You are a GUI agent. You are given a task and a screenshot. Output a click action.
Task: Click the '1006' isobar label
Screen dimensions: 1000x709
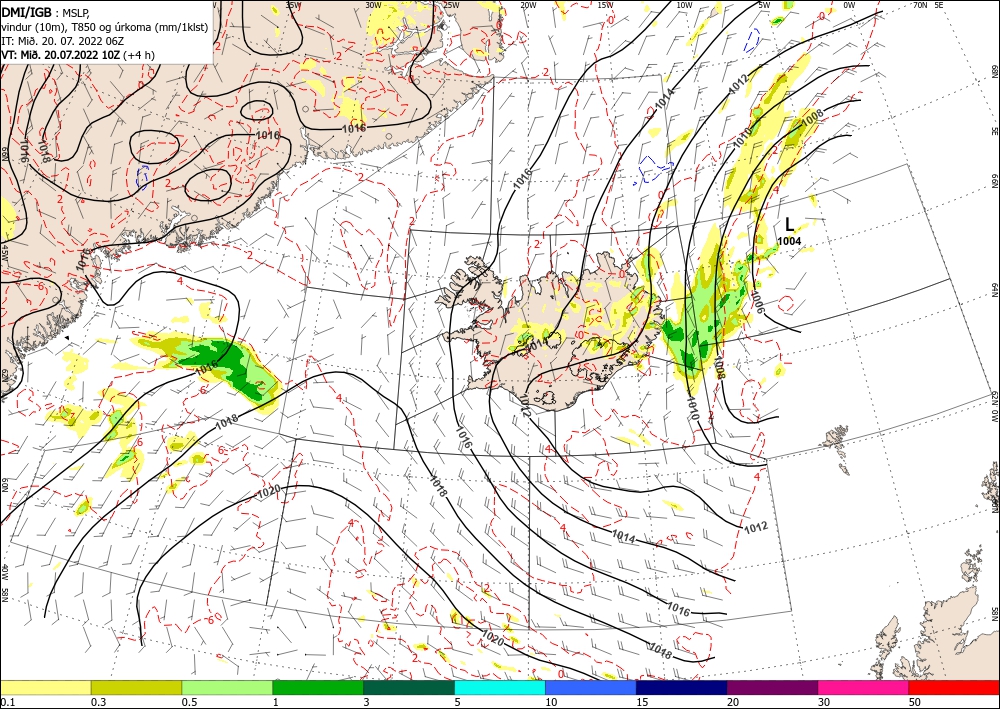(758, 300)
